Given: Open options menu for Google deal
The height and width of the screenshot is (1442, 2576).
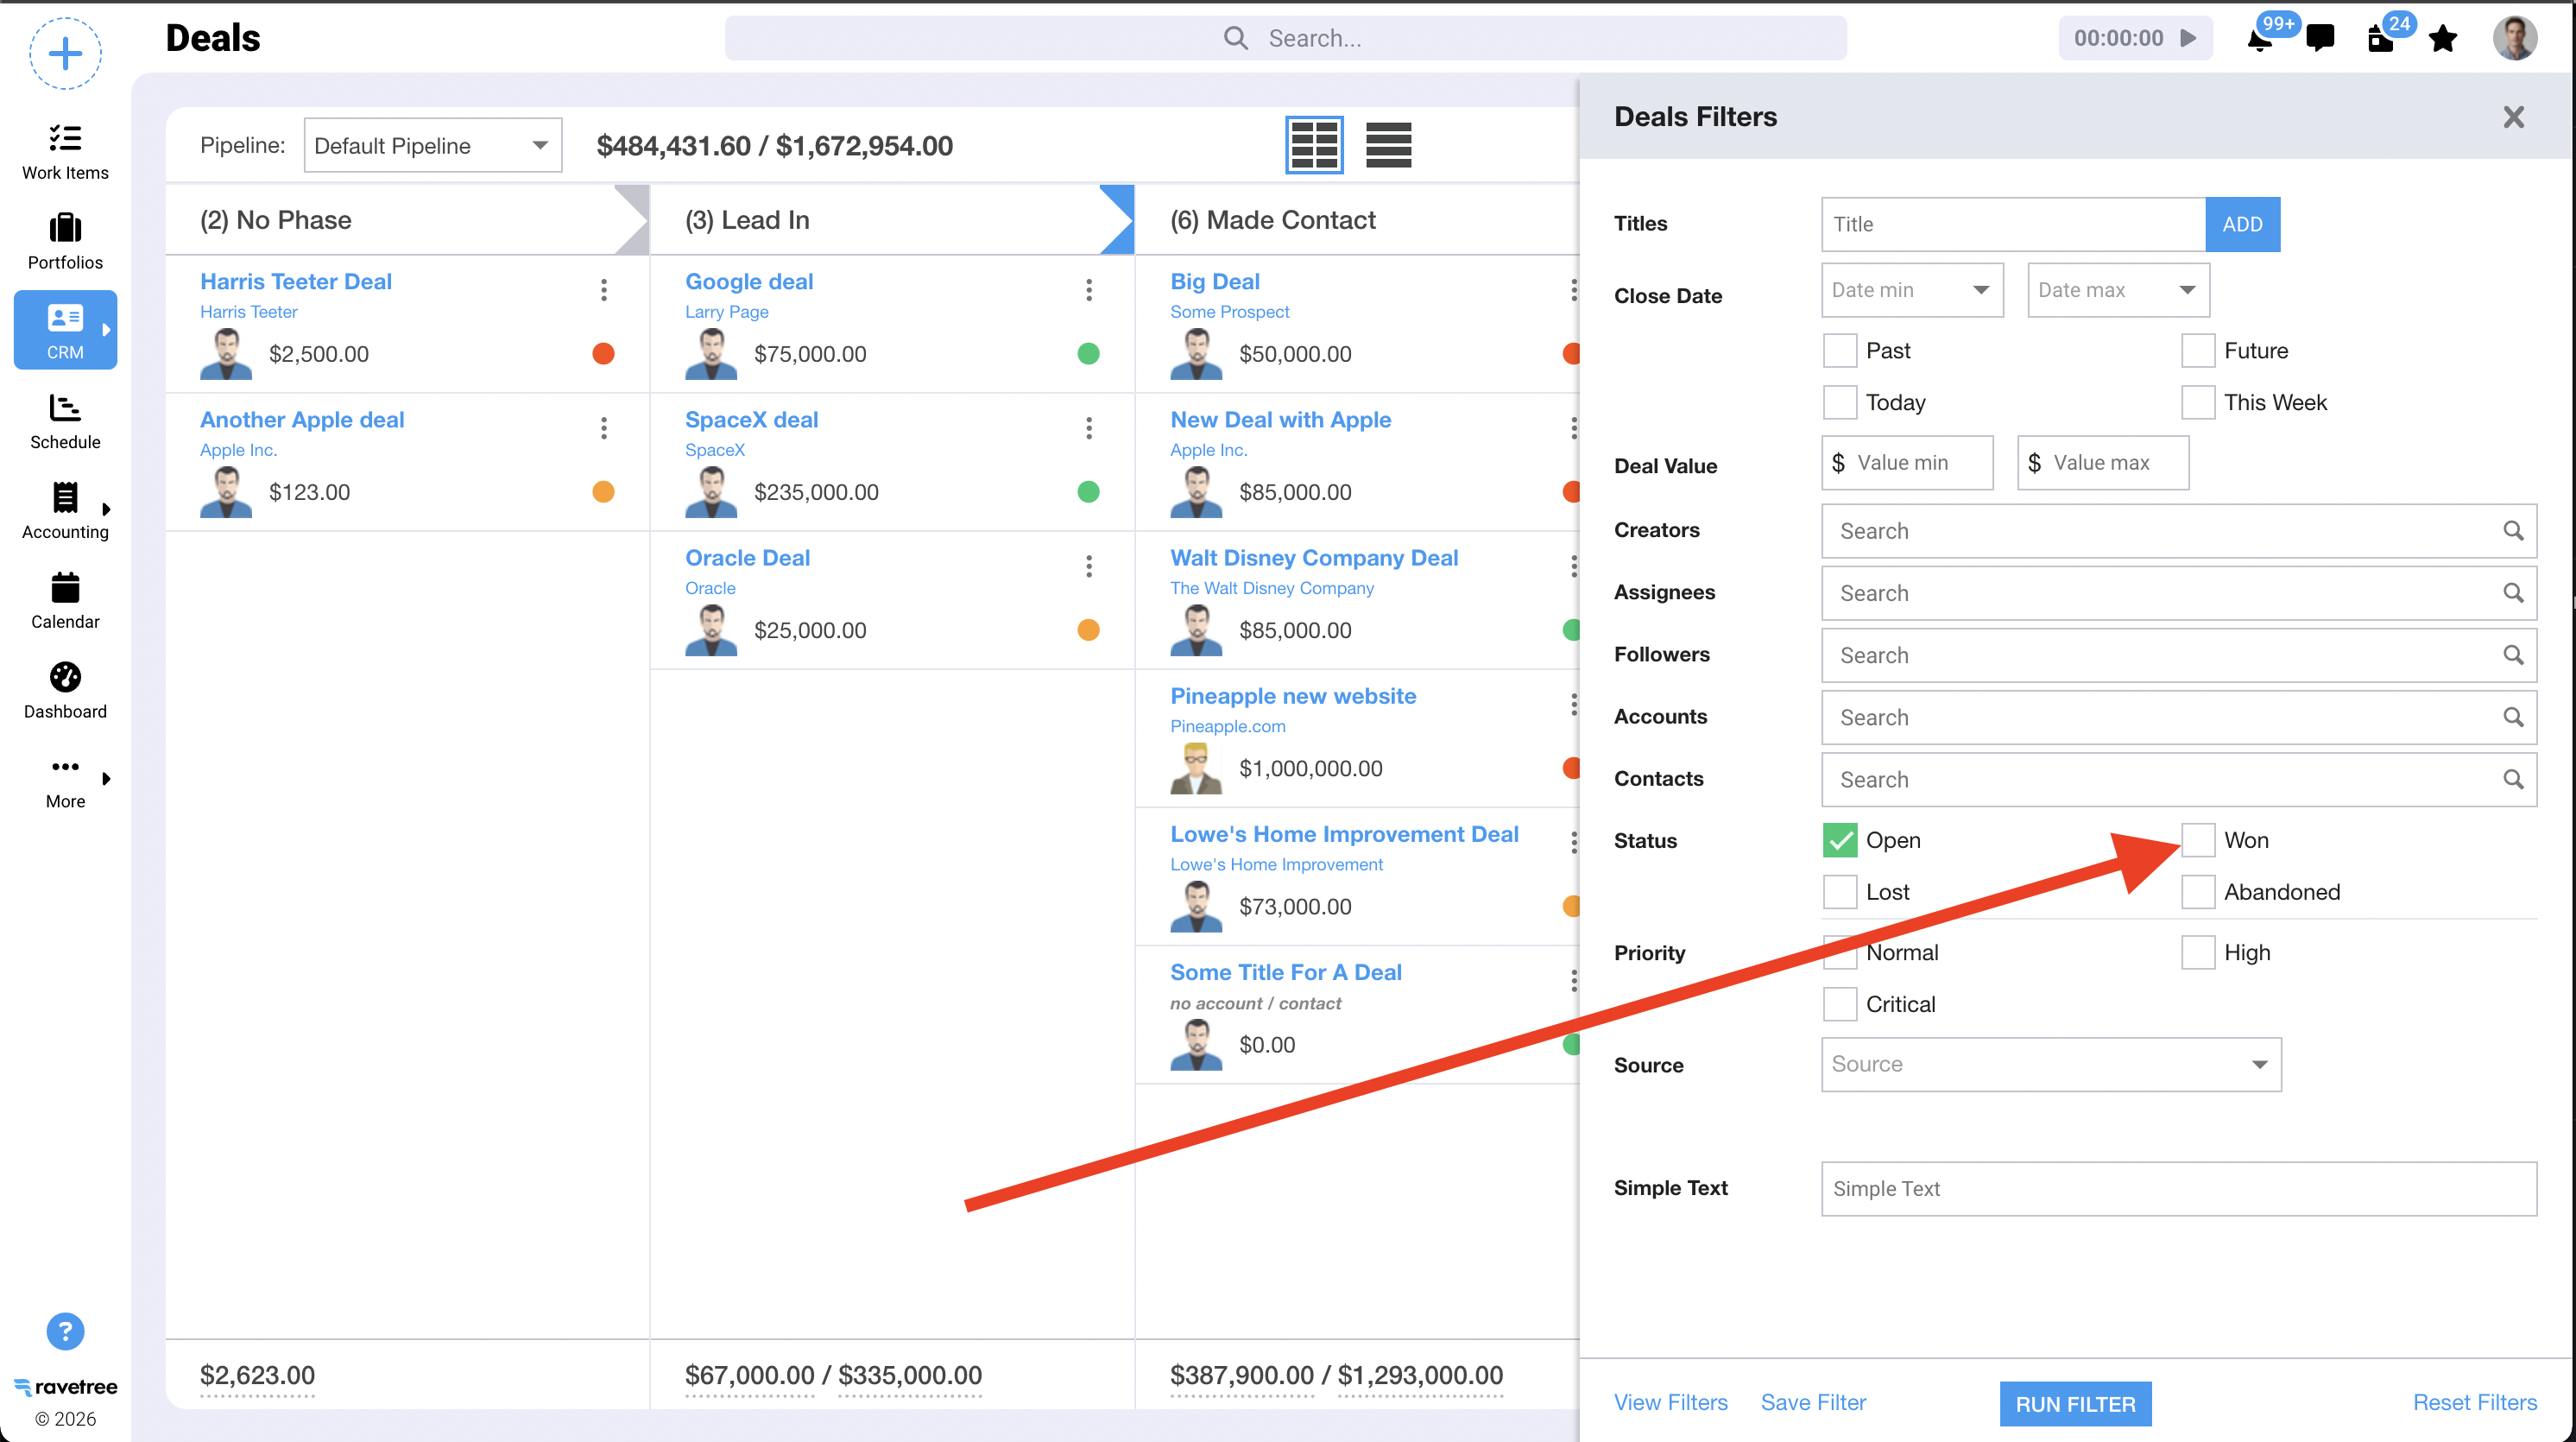Looking at the screenshot, I should point(1089,290).
